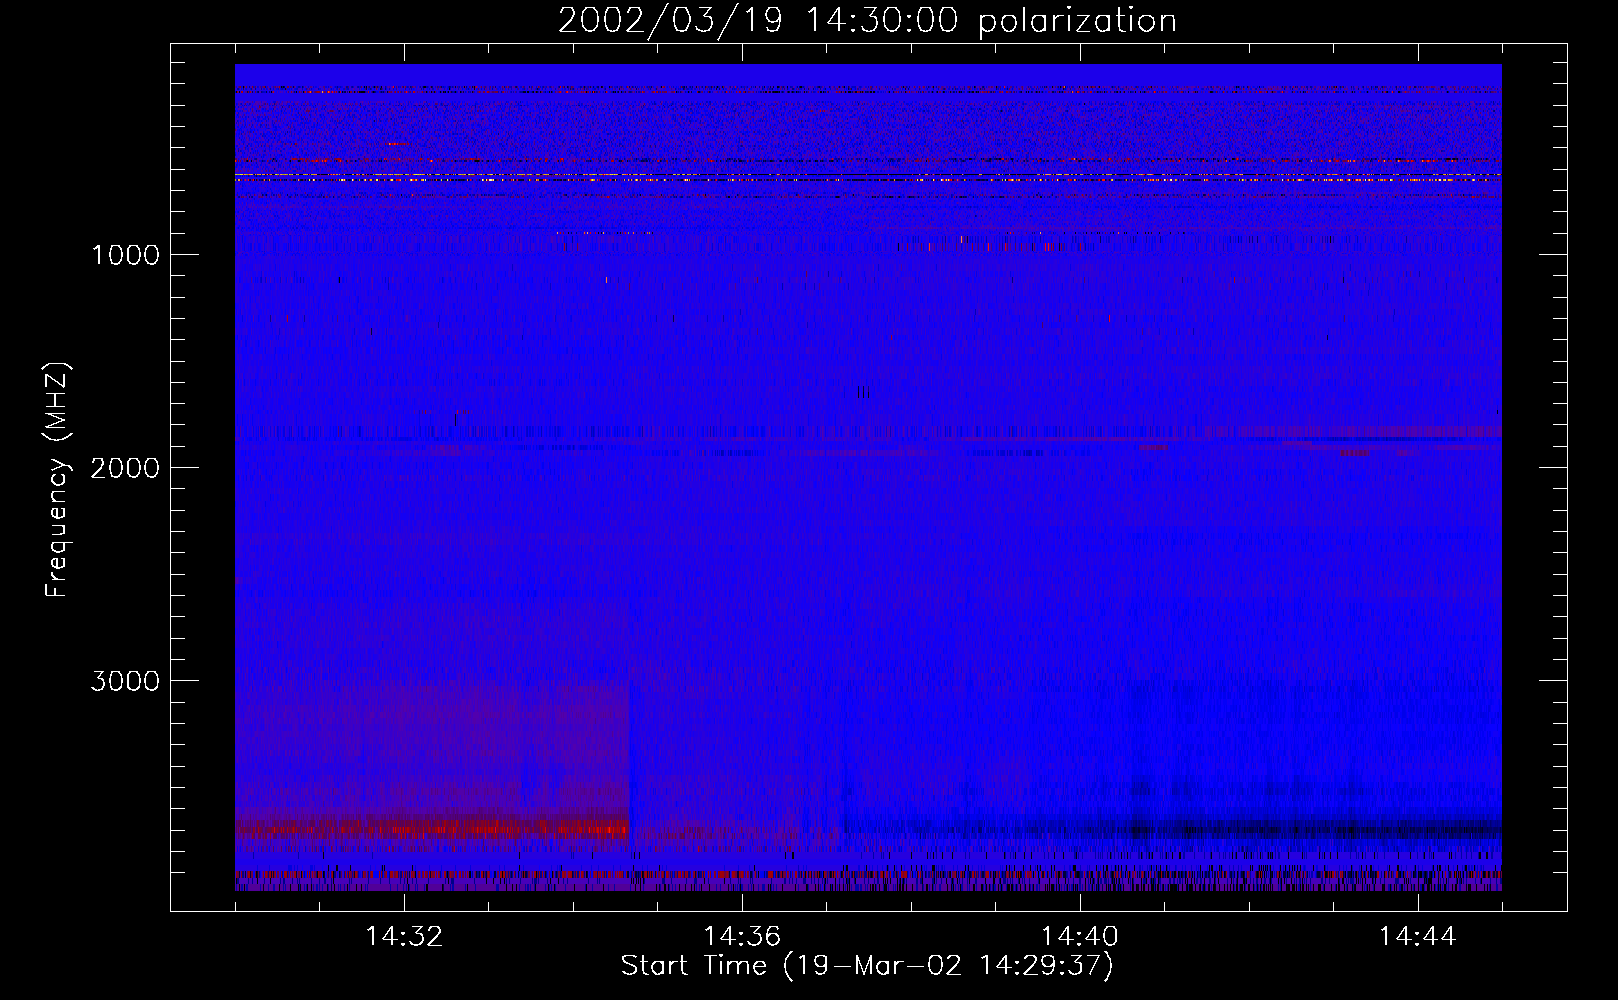Click the 14:36 time tick label

pyautogui.click(x=742, y=937)
